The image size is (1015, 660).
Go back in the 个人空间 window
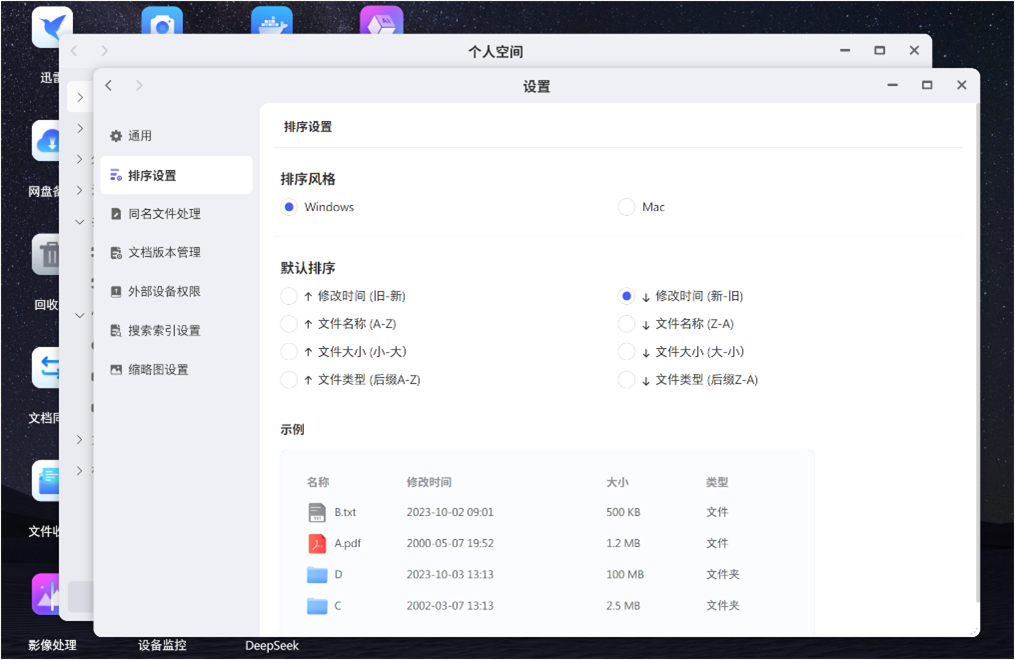point(74,50)
